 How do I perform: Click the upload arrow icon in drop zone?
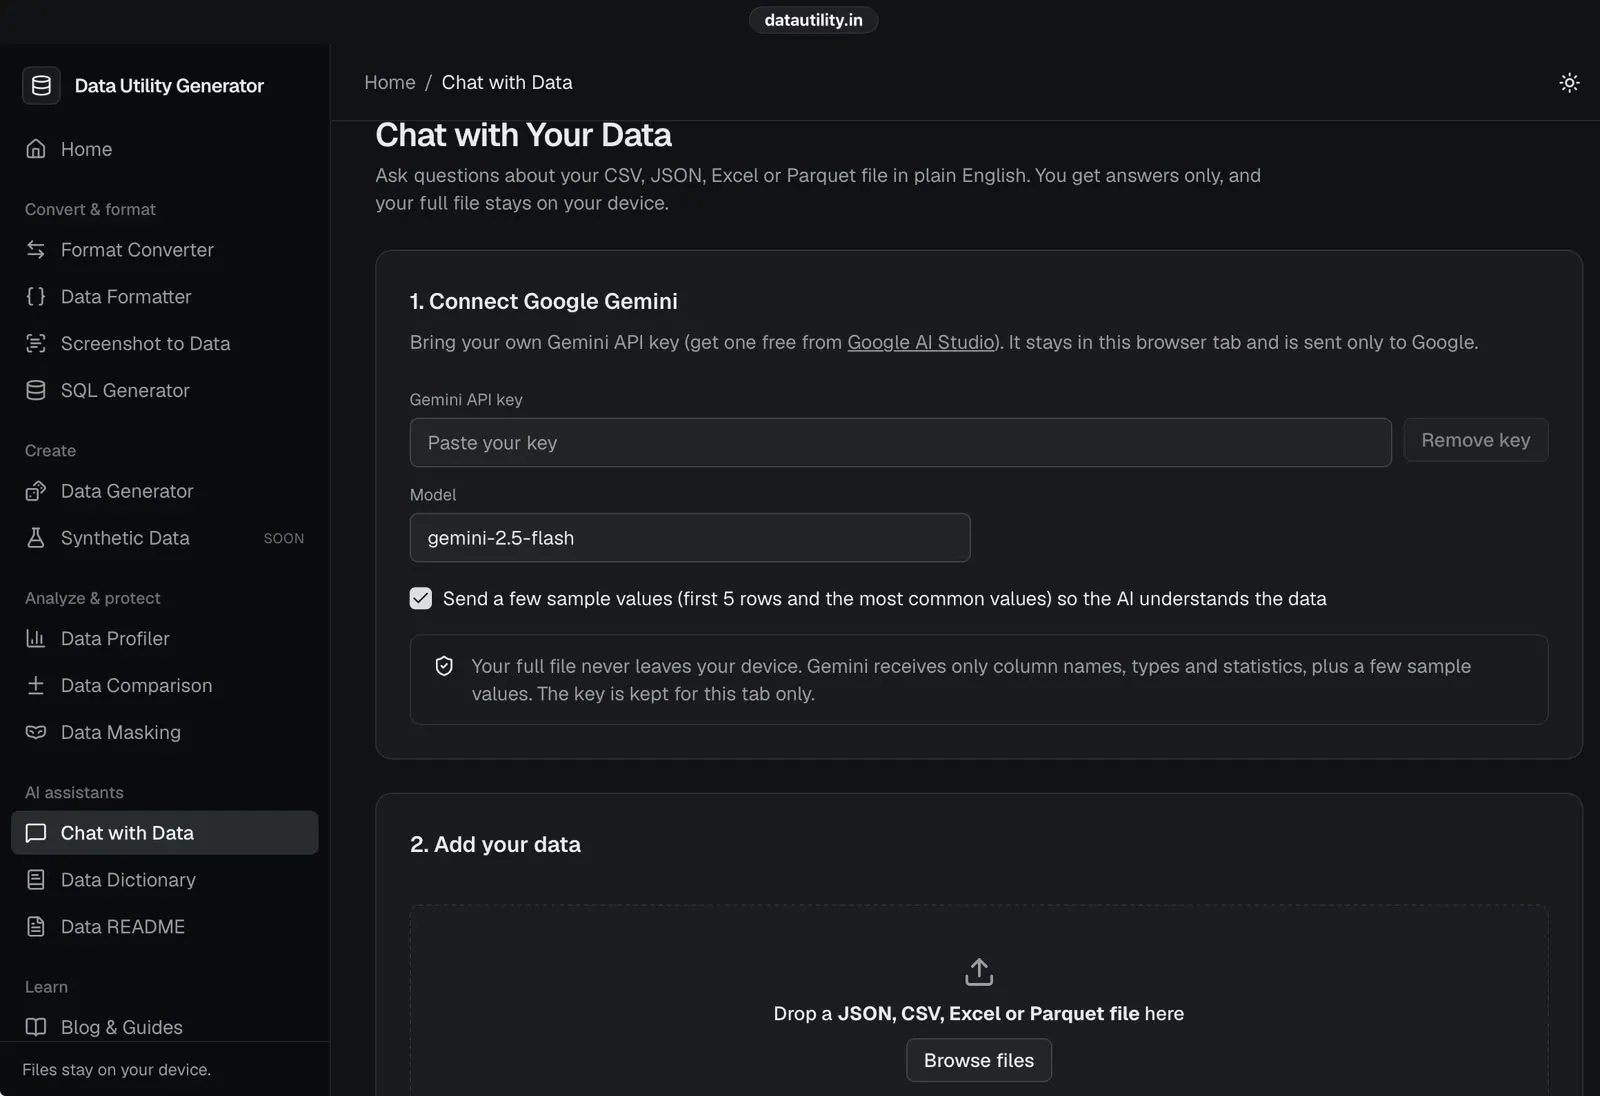coord(979,972)
